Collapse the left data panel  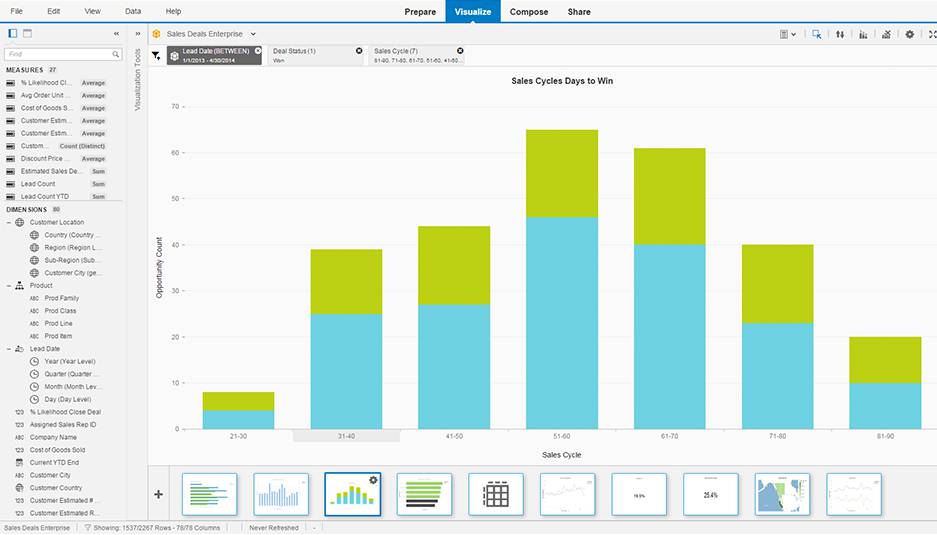(117, 34)
